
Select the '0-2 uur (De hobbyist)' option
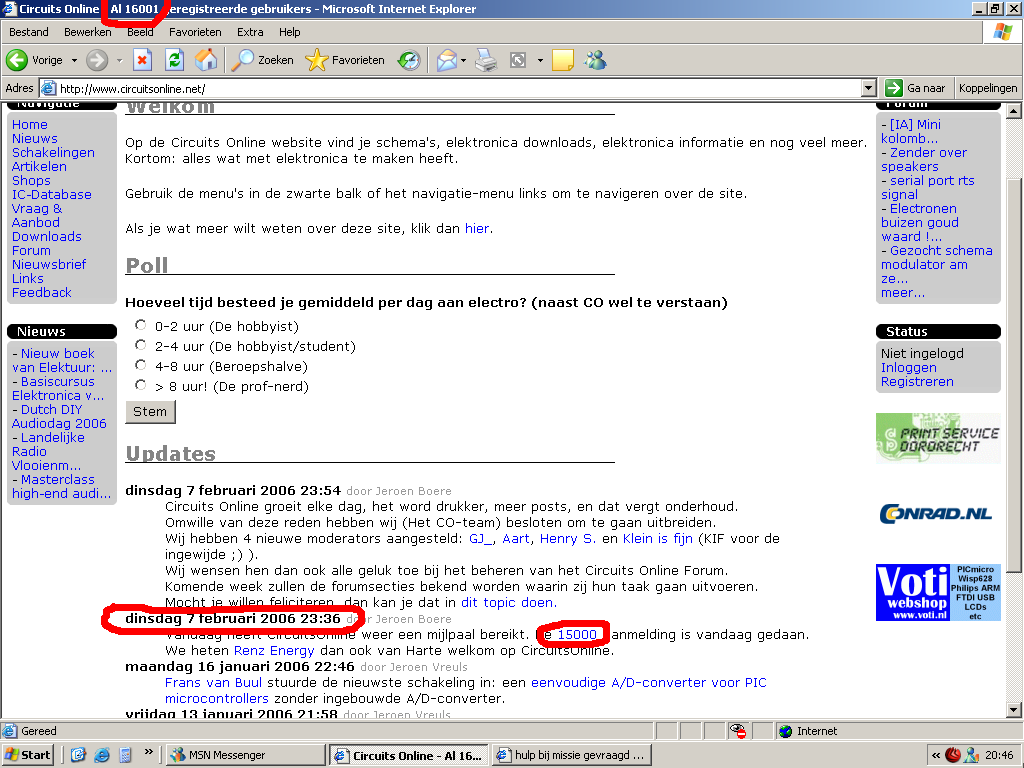coord(141,325)
